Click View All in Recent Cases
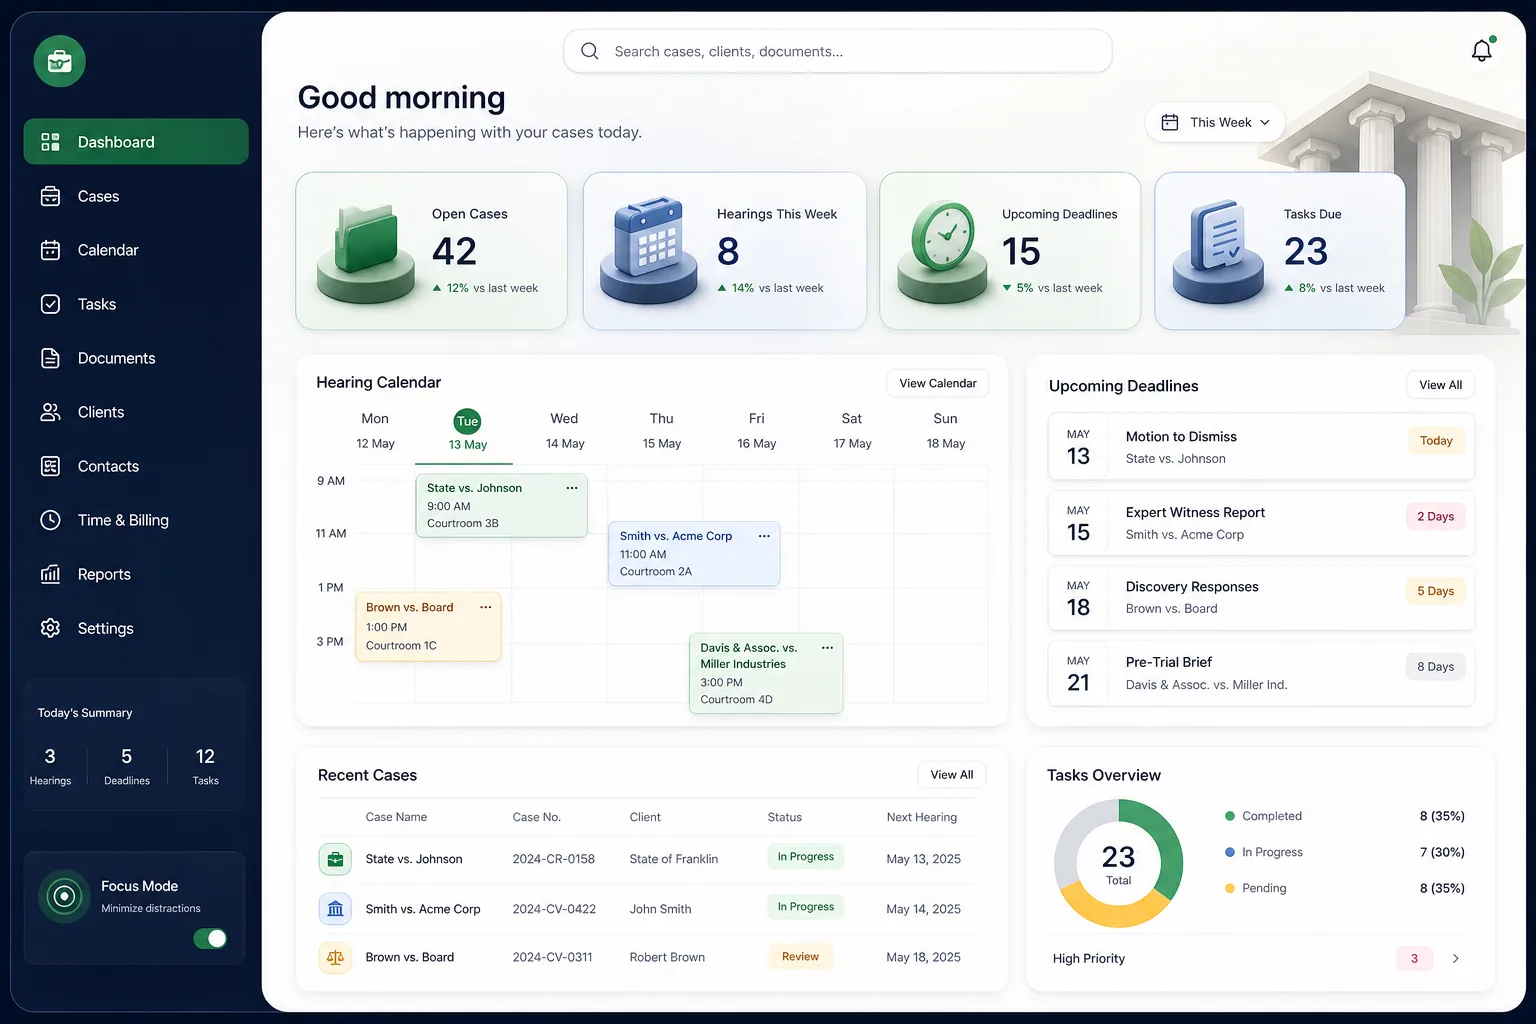 tap(952, 775)
